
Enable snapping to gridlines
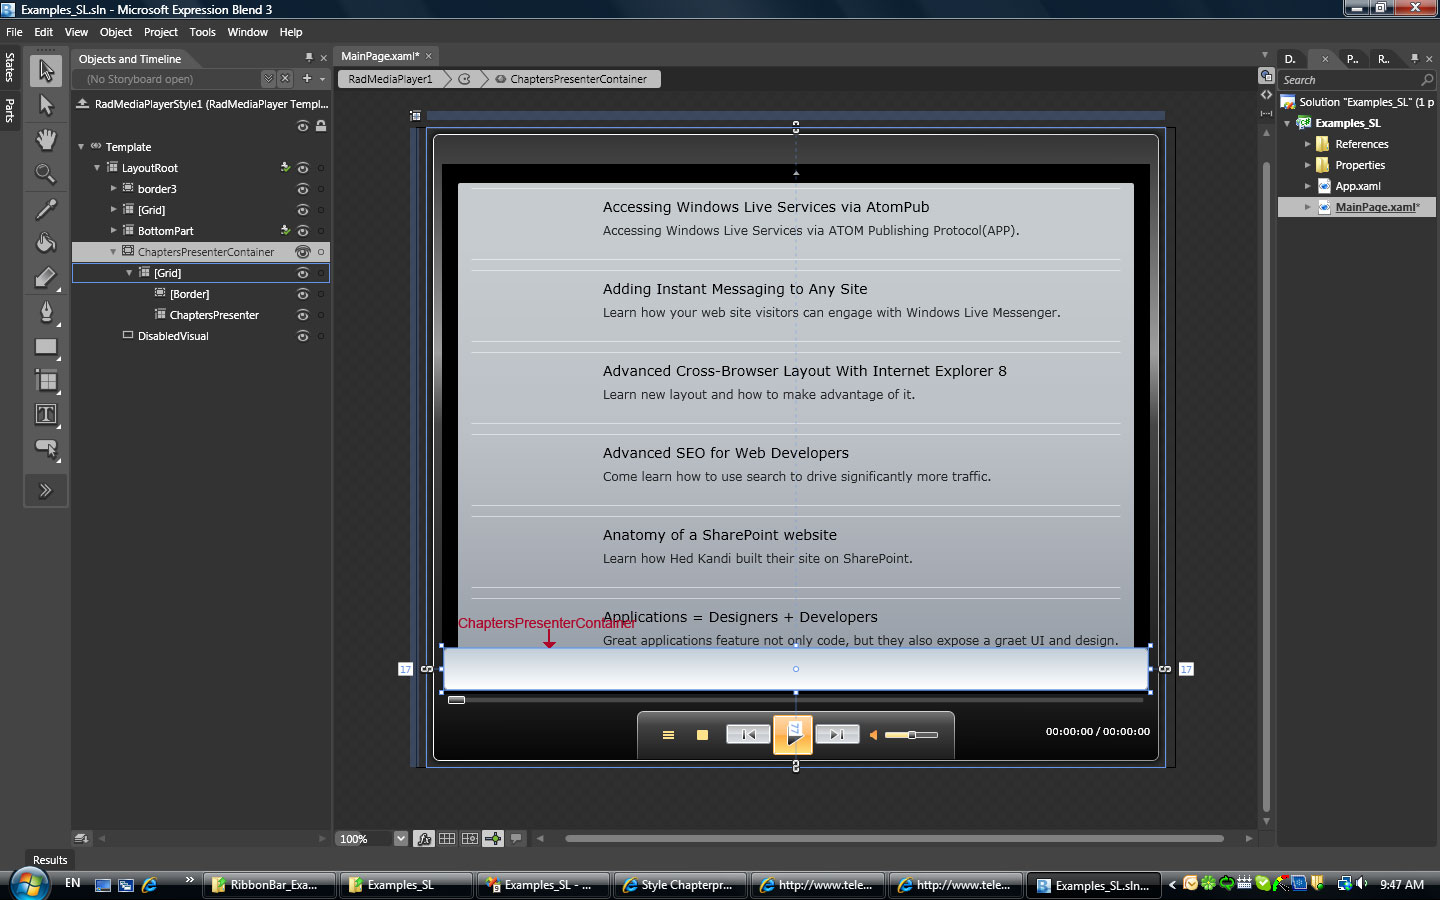click(470, 839)
